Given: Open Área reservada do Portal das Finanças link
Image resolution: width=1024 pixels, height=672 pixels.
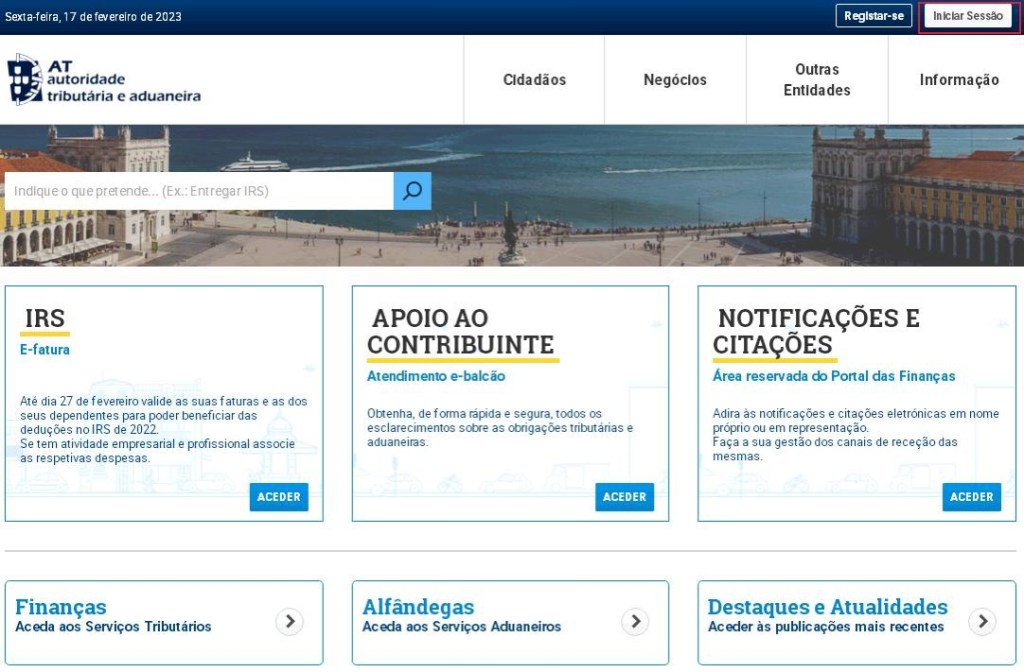Looking at the screenshot, I should click(x=833, y=376).
